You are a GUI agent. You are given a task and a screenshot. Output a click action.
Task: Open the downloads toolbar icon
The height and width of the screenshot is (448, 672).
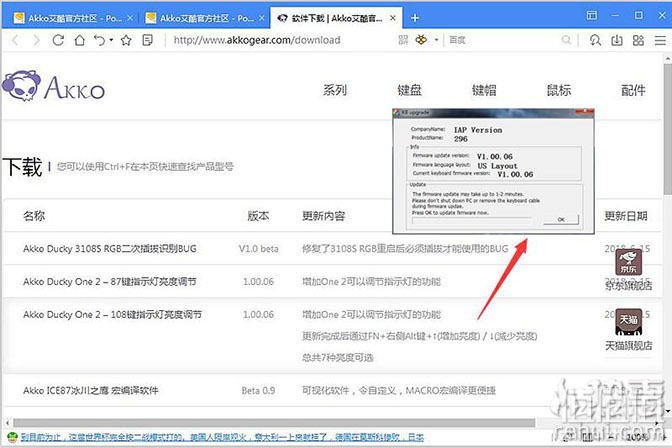click(617, 40)
